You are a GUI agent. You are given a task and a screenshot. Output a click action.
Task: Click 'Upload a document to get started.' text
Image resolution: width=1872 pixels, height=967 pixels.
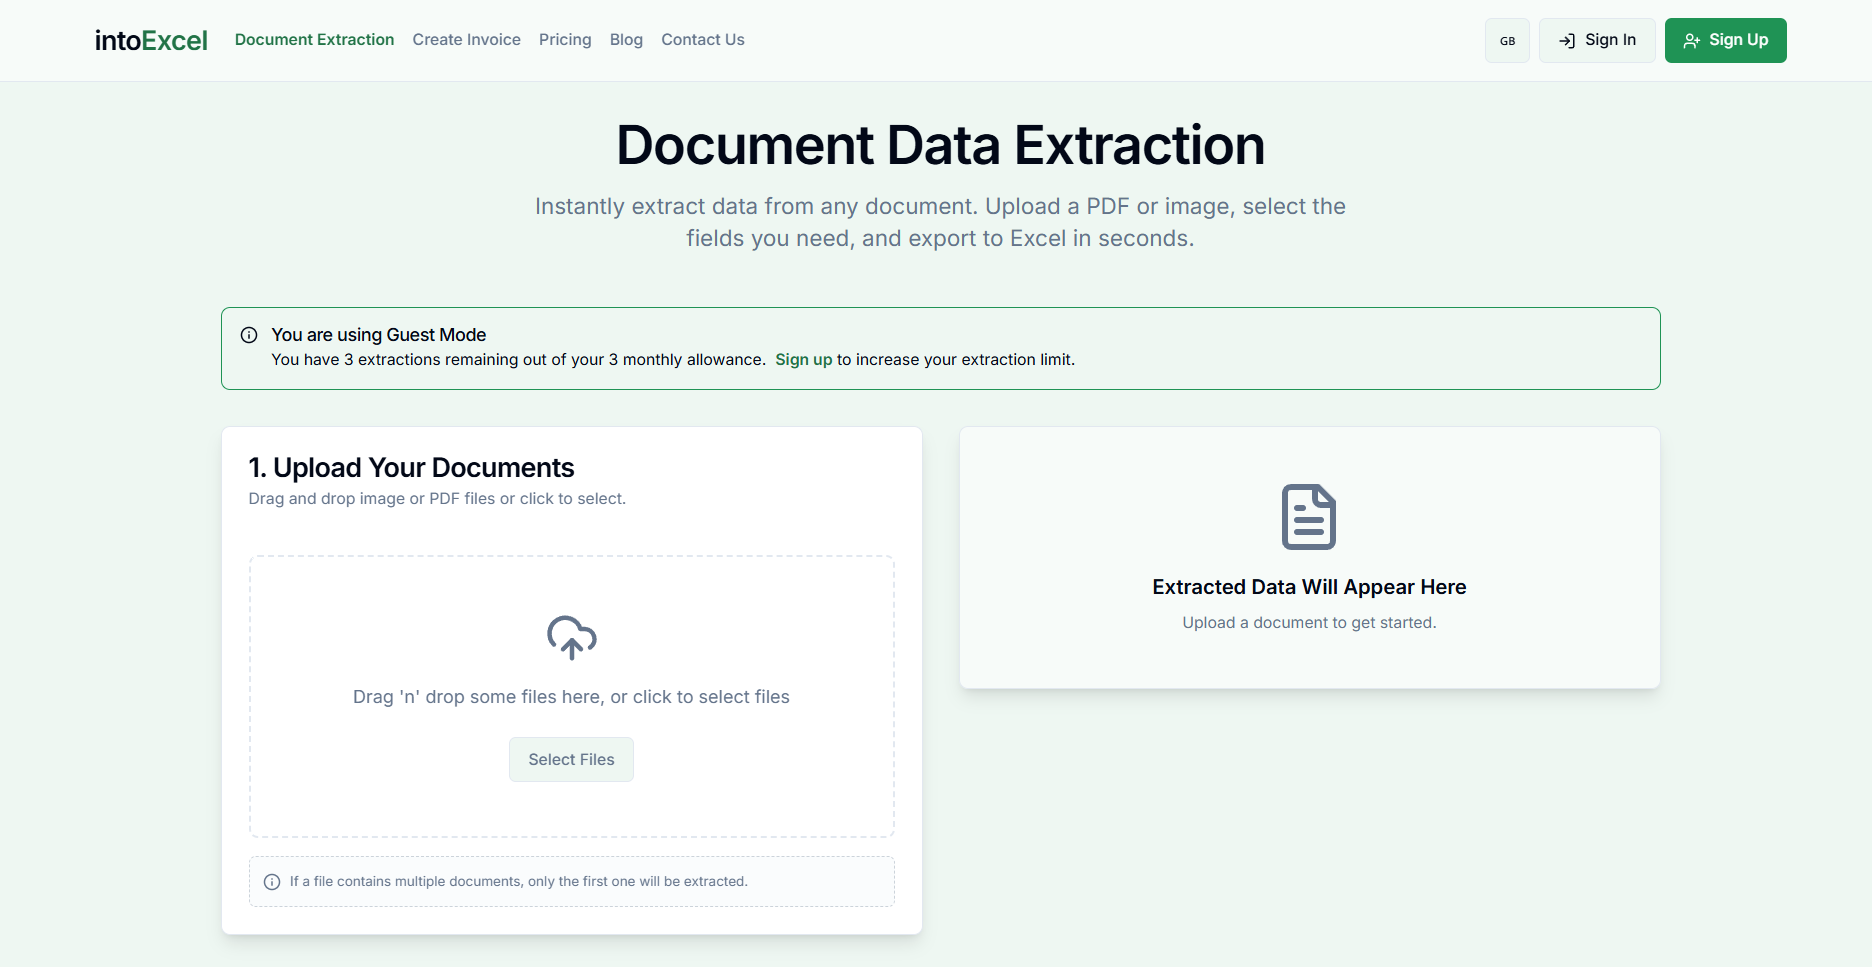1309,623
